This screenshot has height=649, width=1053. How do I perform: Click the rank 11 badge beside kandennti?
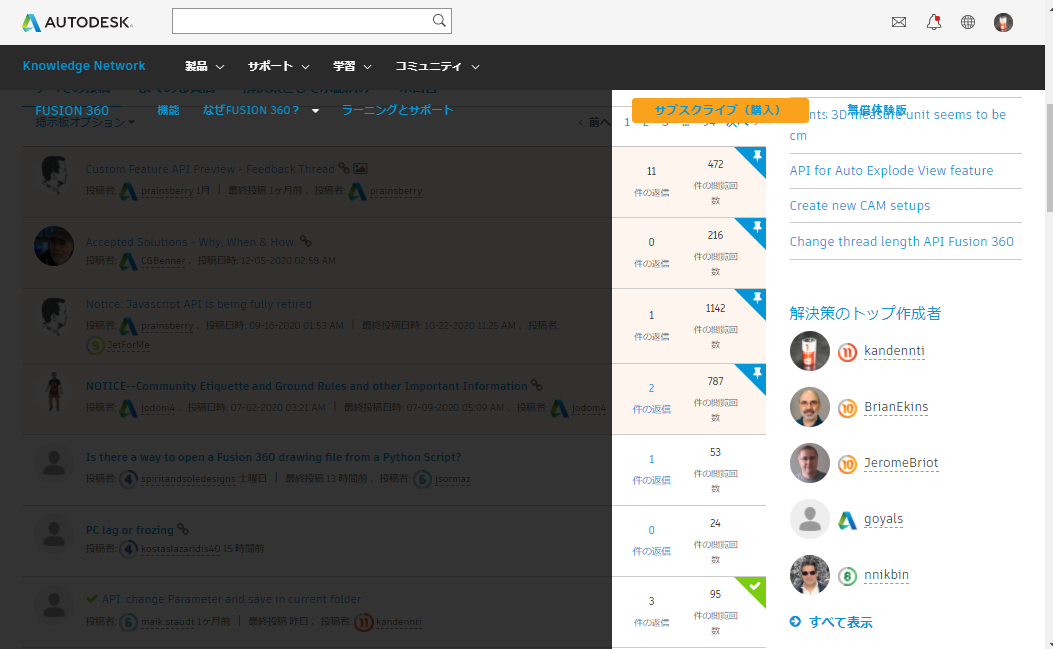tap(848, 352)
